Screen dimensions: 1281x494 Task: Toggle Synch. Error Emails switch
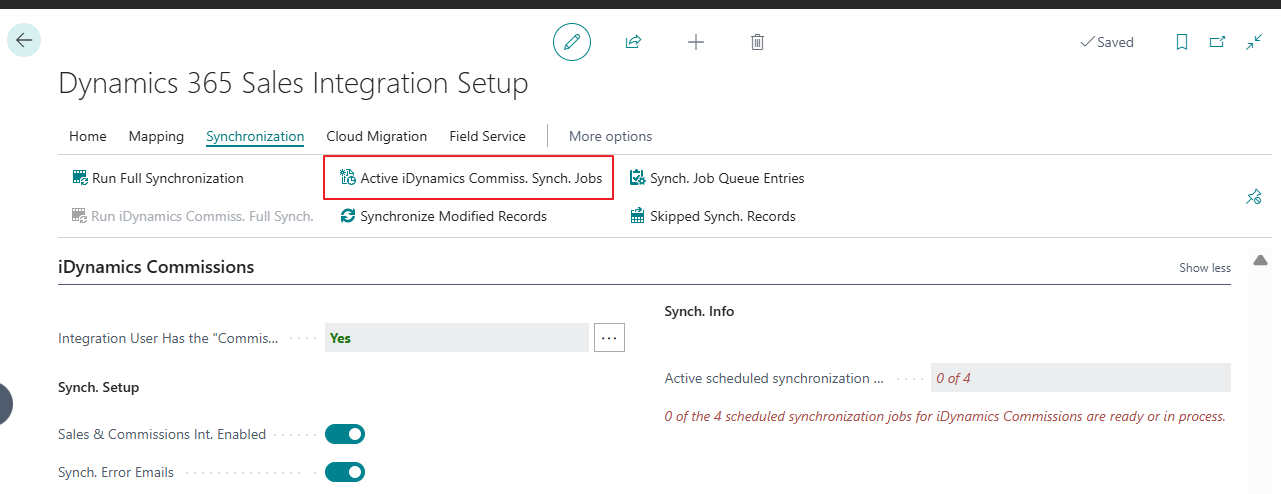pos(345,472)
